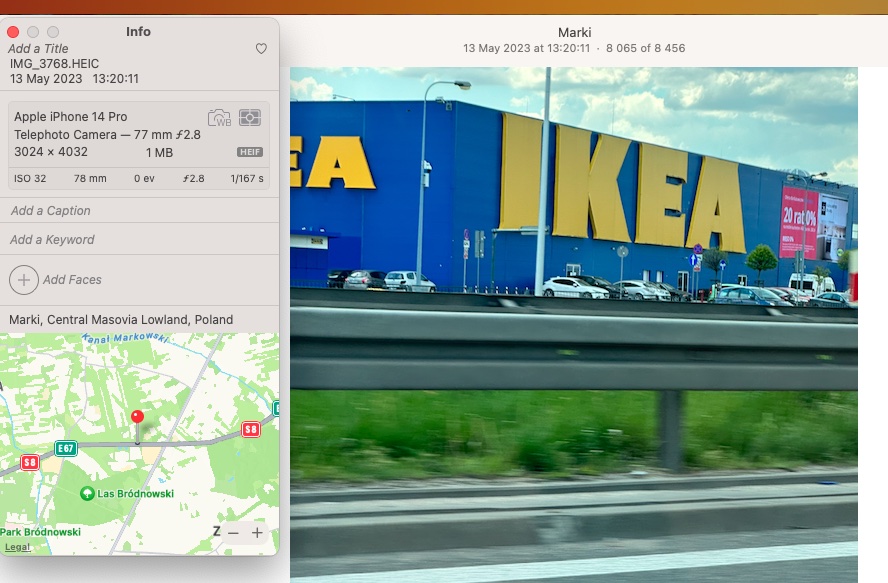888x583 pixels.
Task: Mark the photo as favorite with the heart icon
Action: 261,49
